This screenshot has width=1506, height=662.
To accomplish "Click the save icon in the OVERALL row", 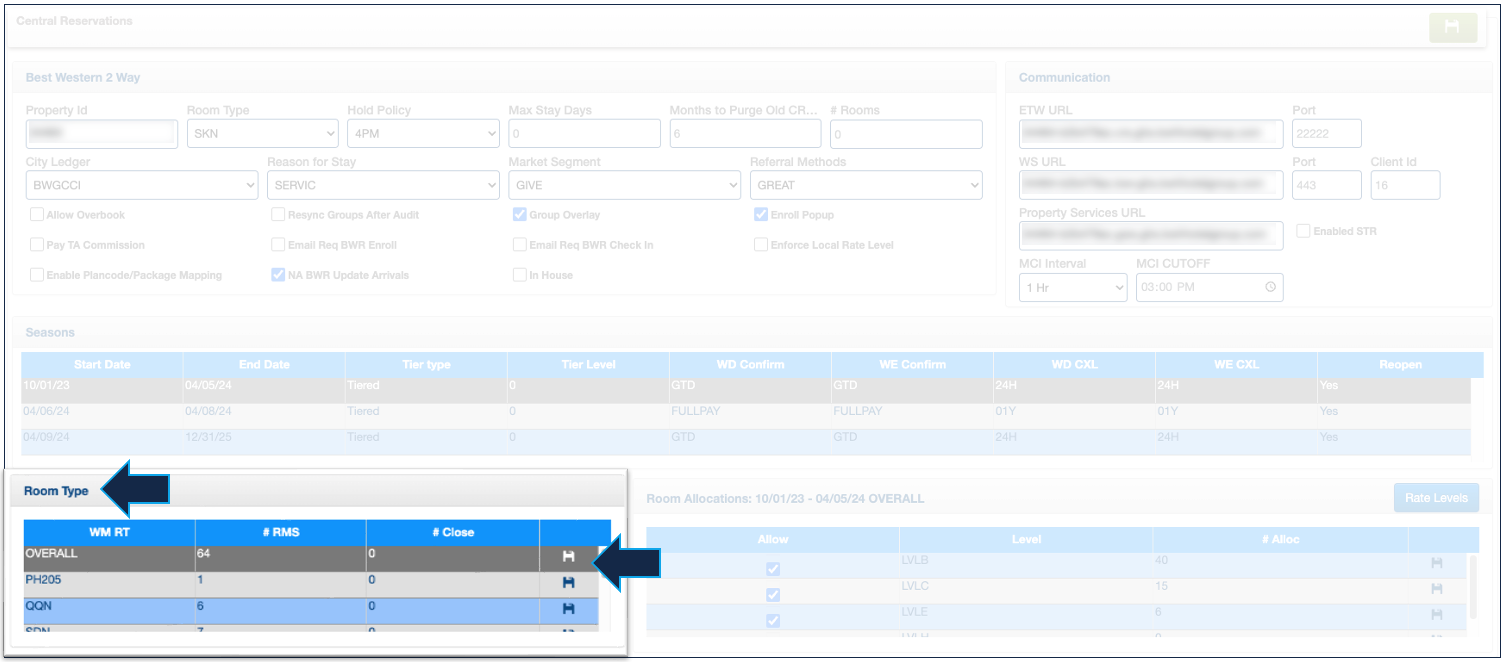I will point(568,556).
